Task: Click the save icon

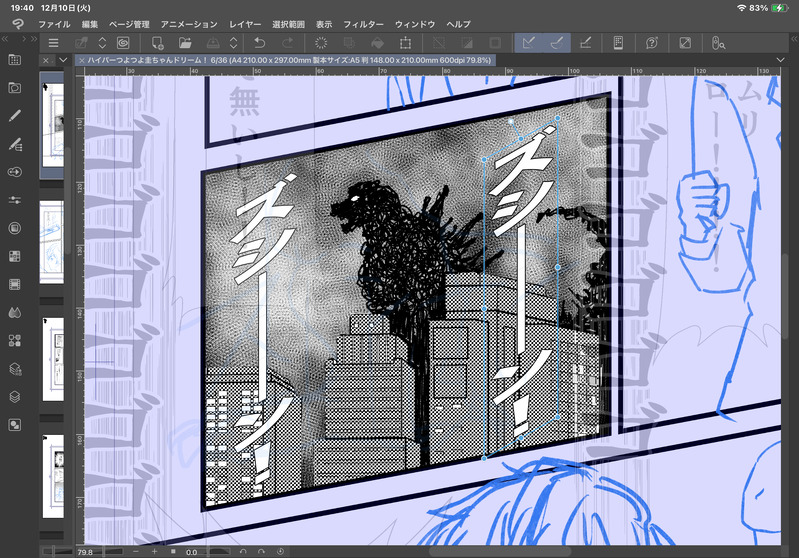Action: [x=213, y=43]
